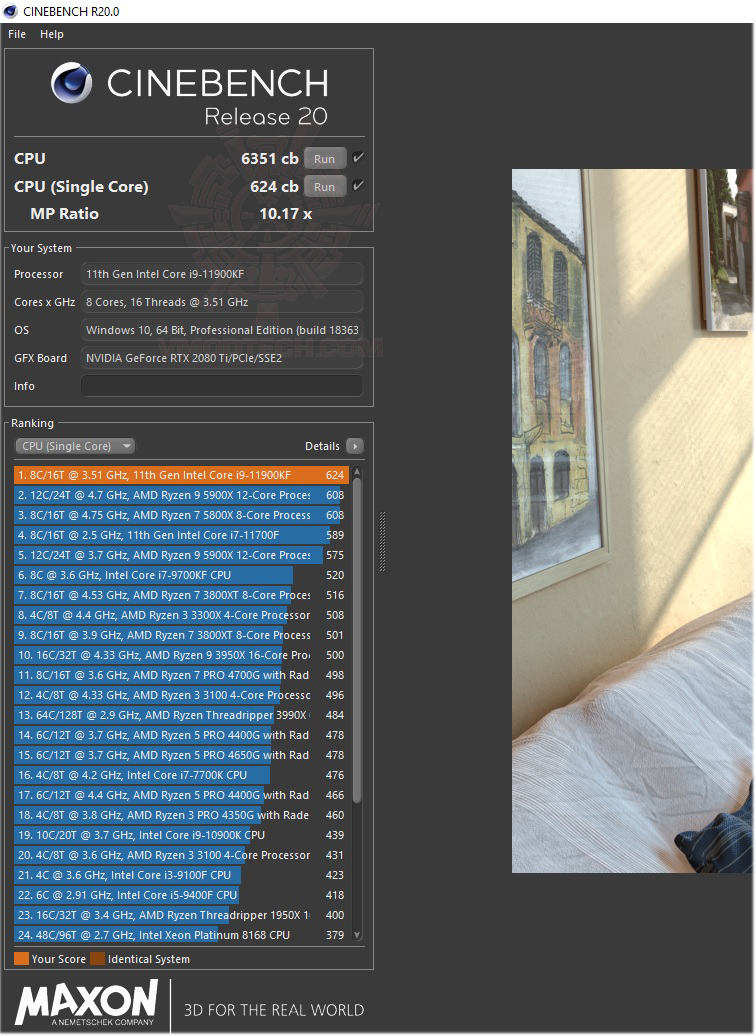This screenshot has width=756, height=1036.
Task: Run the CPU (Single Core) benchmark
Action: (324, 187)
